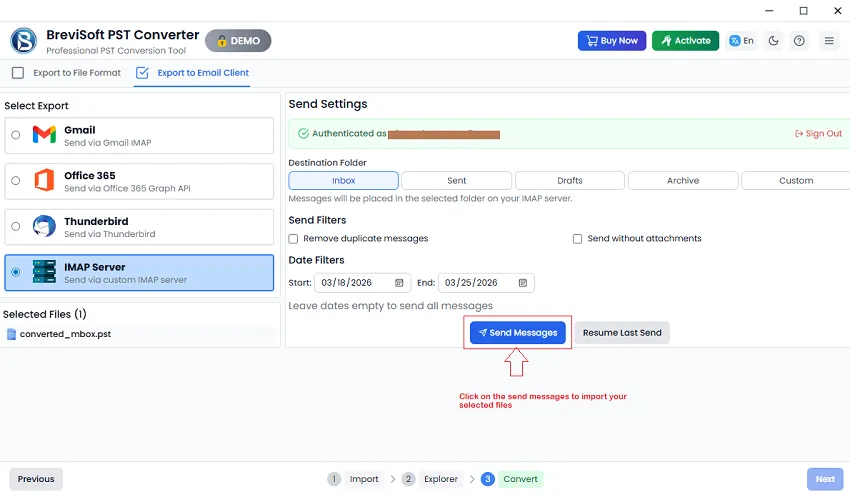The width and height of the screenshot is (850, 497).
Task: Go to step 3 Convert
Action: 512,479
